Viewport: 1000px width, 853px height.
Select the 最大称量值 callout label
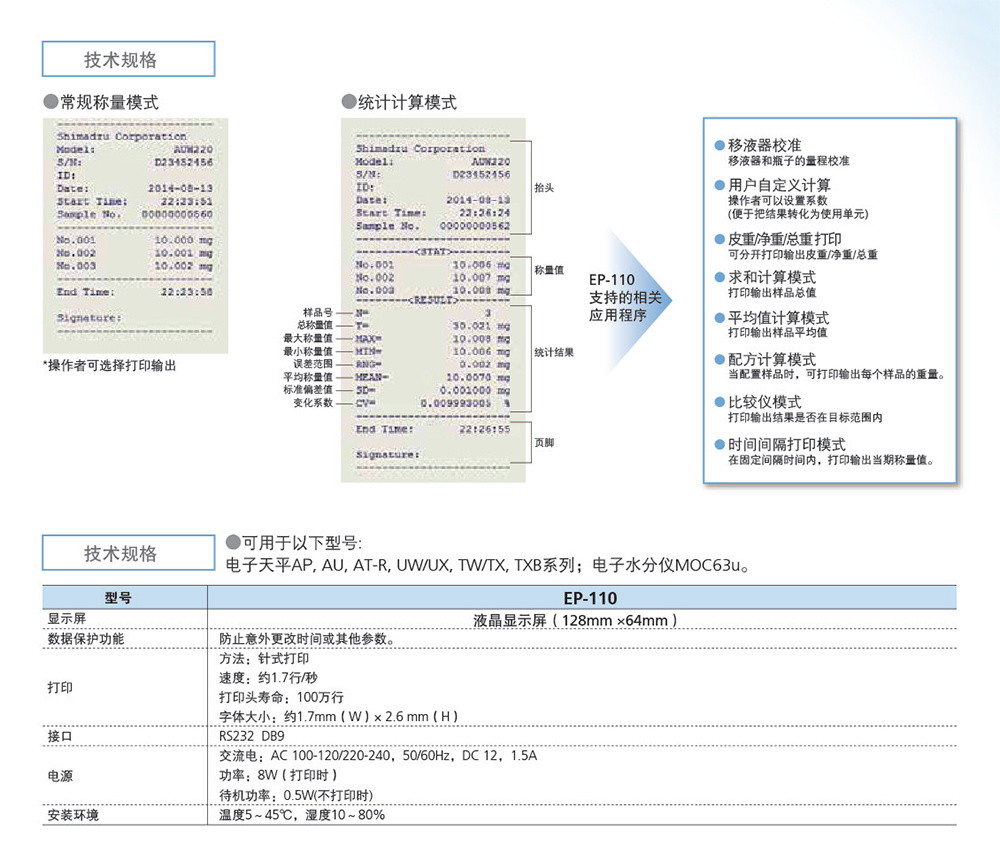308,338
